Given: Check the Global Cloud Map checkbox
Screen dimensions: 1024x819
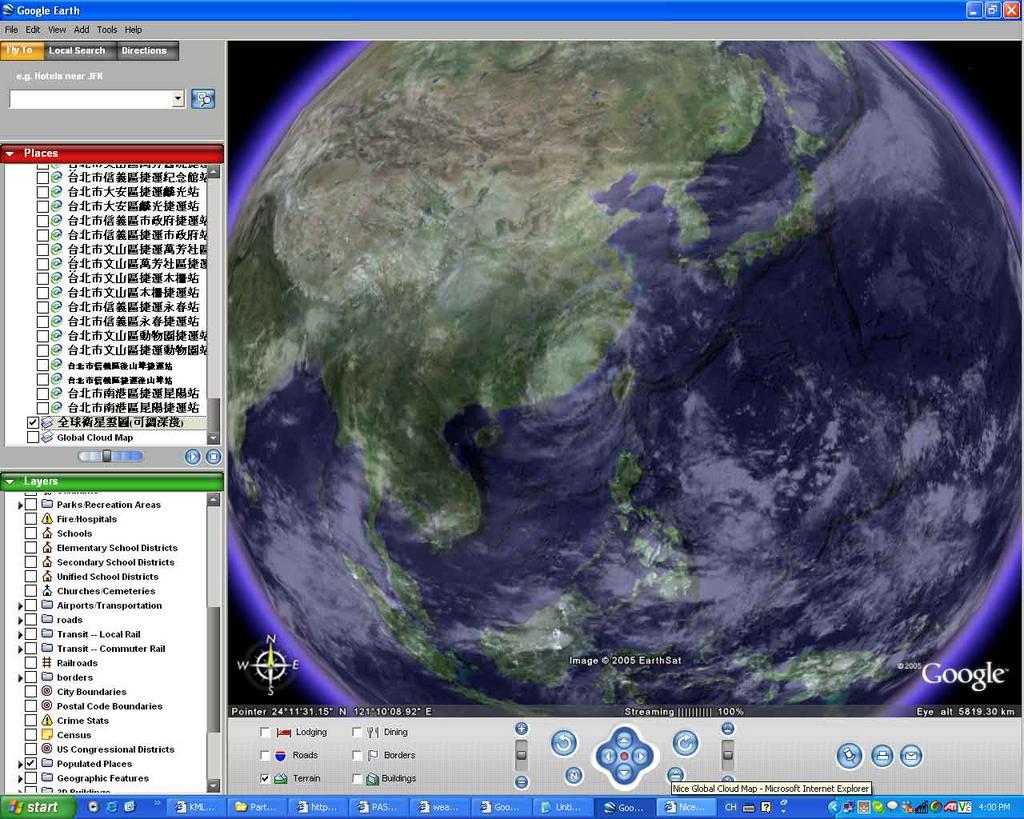Looking at the screenshot, I should (33, 438).
